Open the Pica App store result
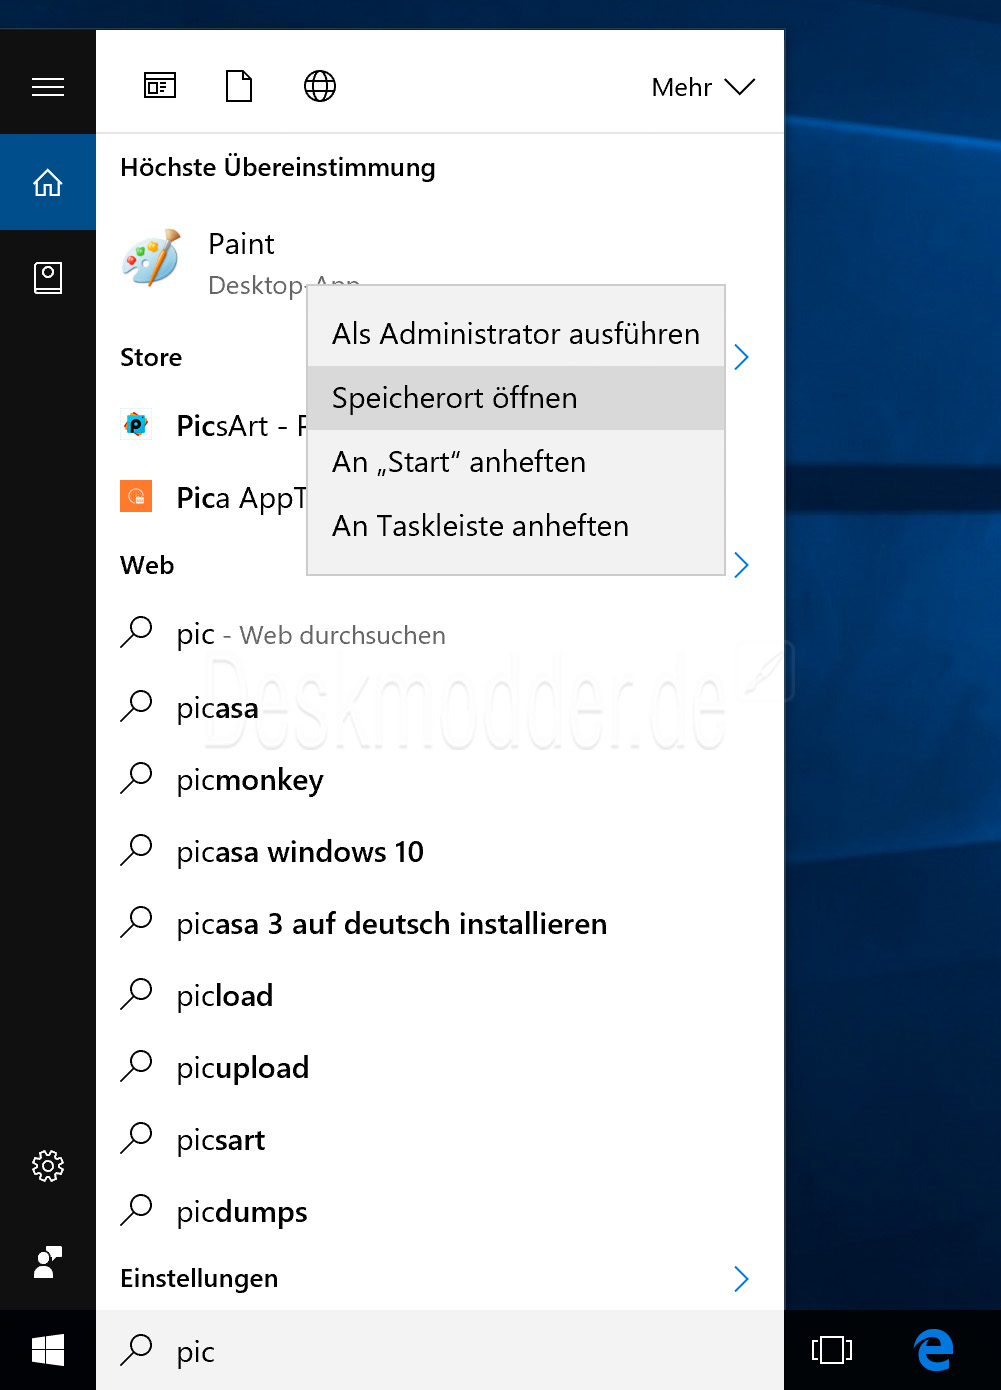This screenshot has width=1001, height=1390. (201, 497)
